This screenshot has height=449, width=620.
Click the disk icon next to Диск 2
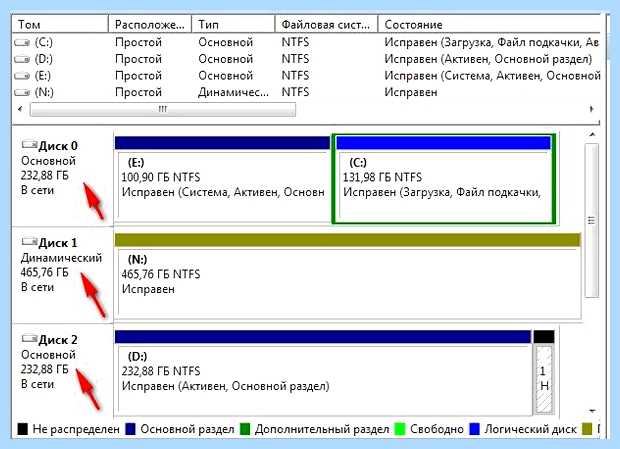(x=29, y=338)
